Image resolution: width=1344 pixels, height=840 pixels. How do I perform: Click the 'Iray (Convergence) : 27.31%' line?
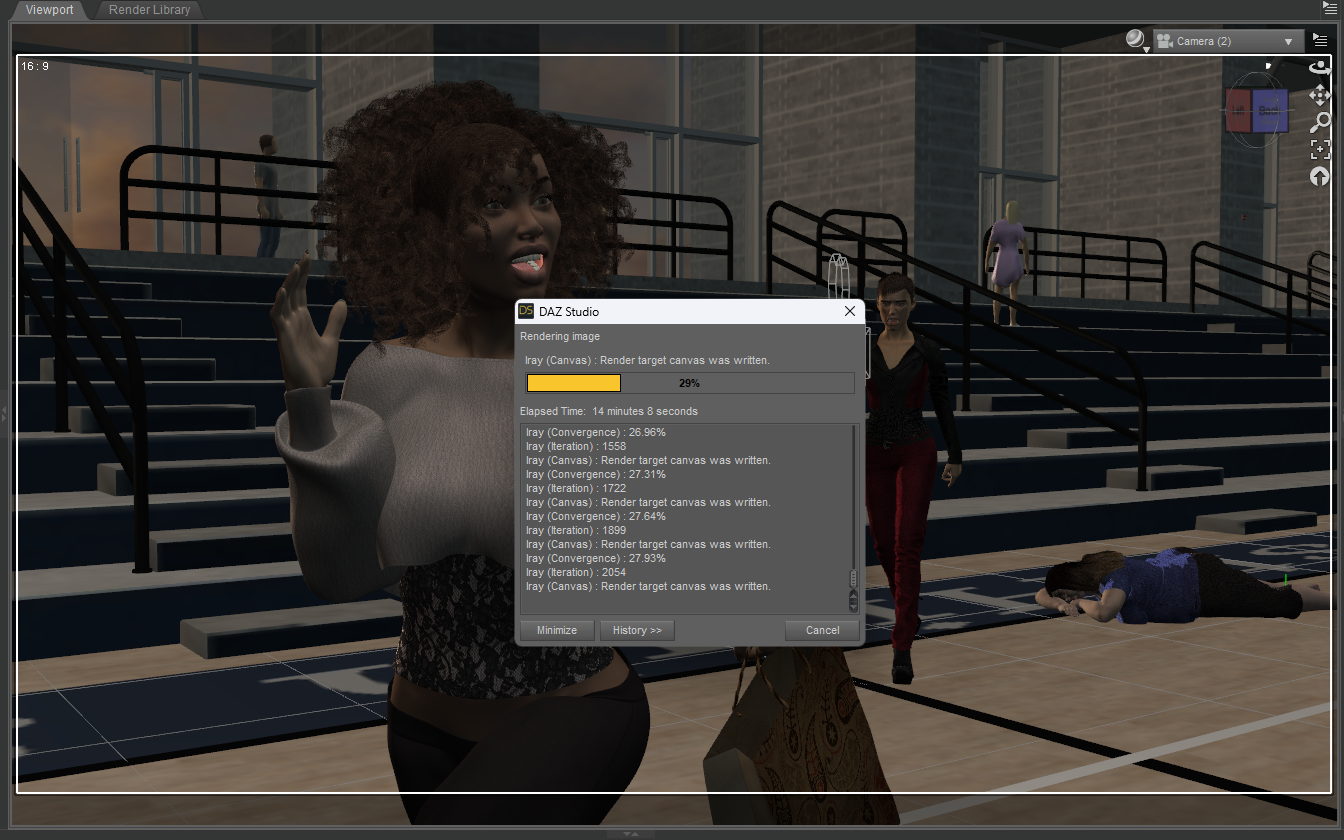(x=595, y=474)
